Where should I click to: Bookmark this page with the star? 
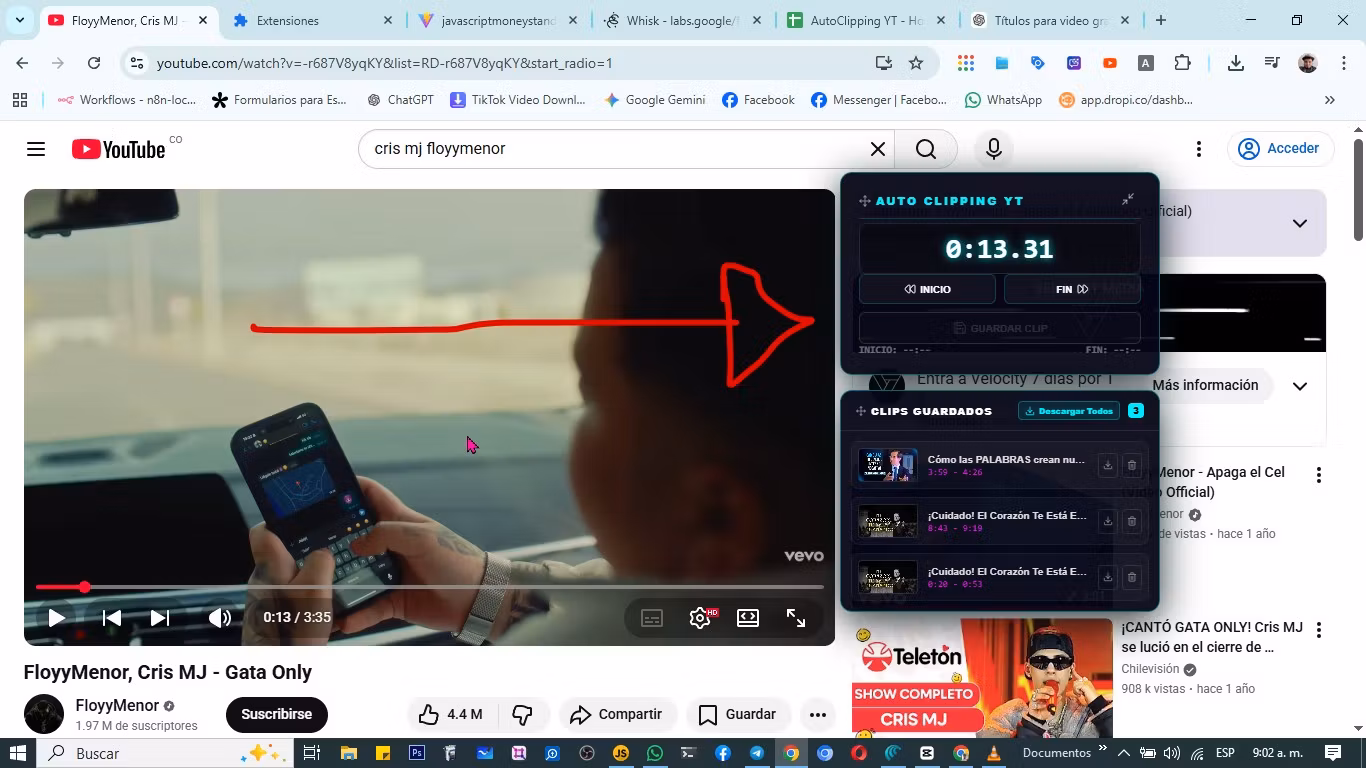pyautogui.click(x=916, y=63)
